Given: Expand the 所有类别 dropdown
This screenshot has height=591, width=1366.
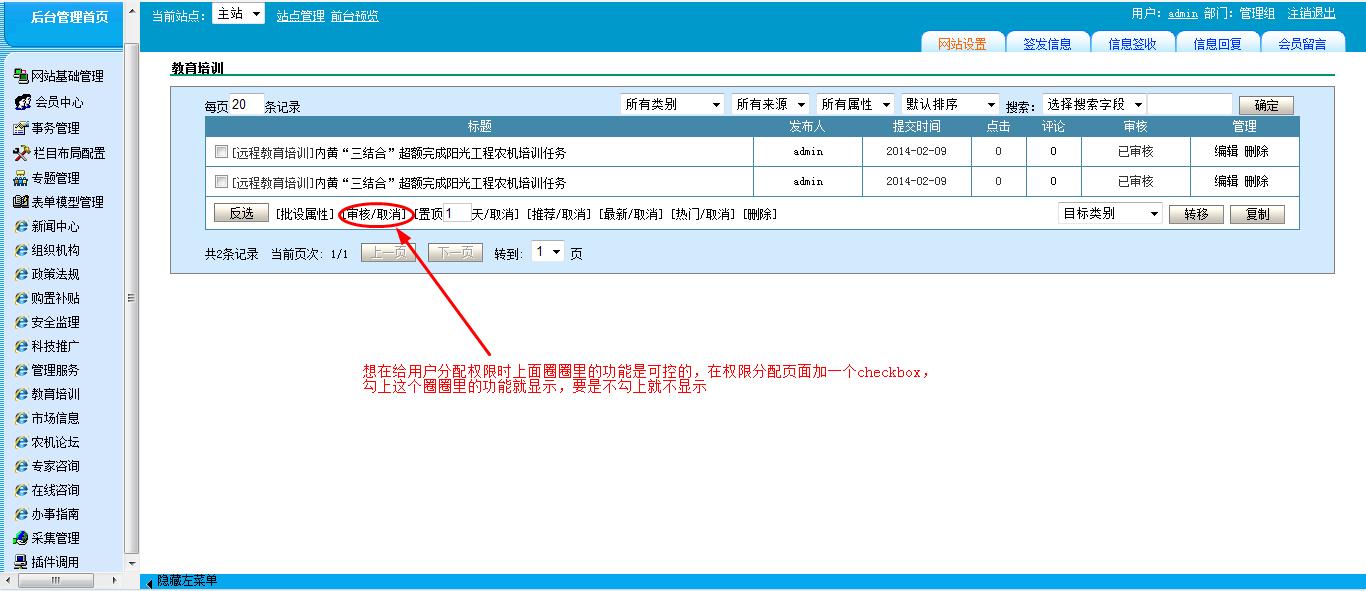Looking at the screenshot, I should click(x=672, y=105).
